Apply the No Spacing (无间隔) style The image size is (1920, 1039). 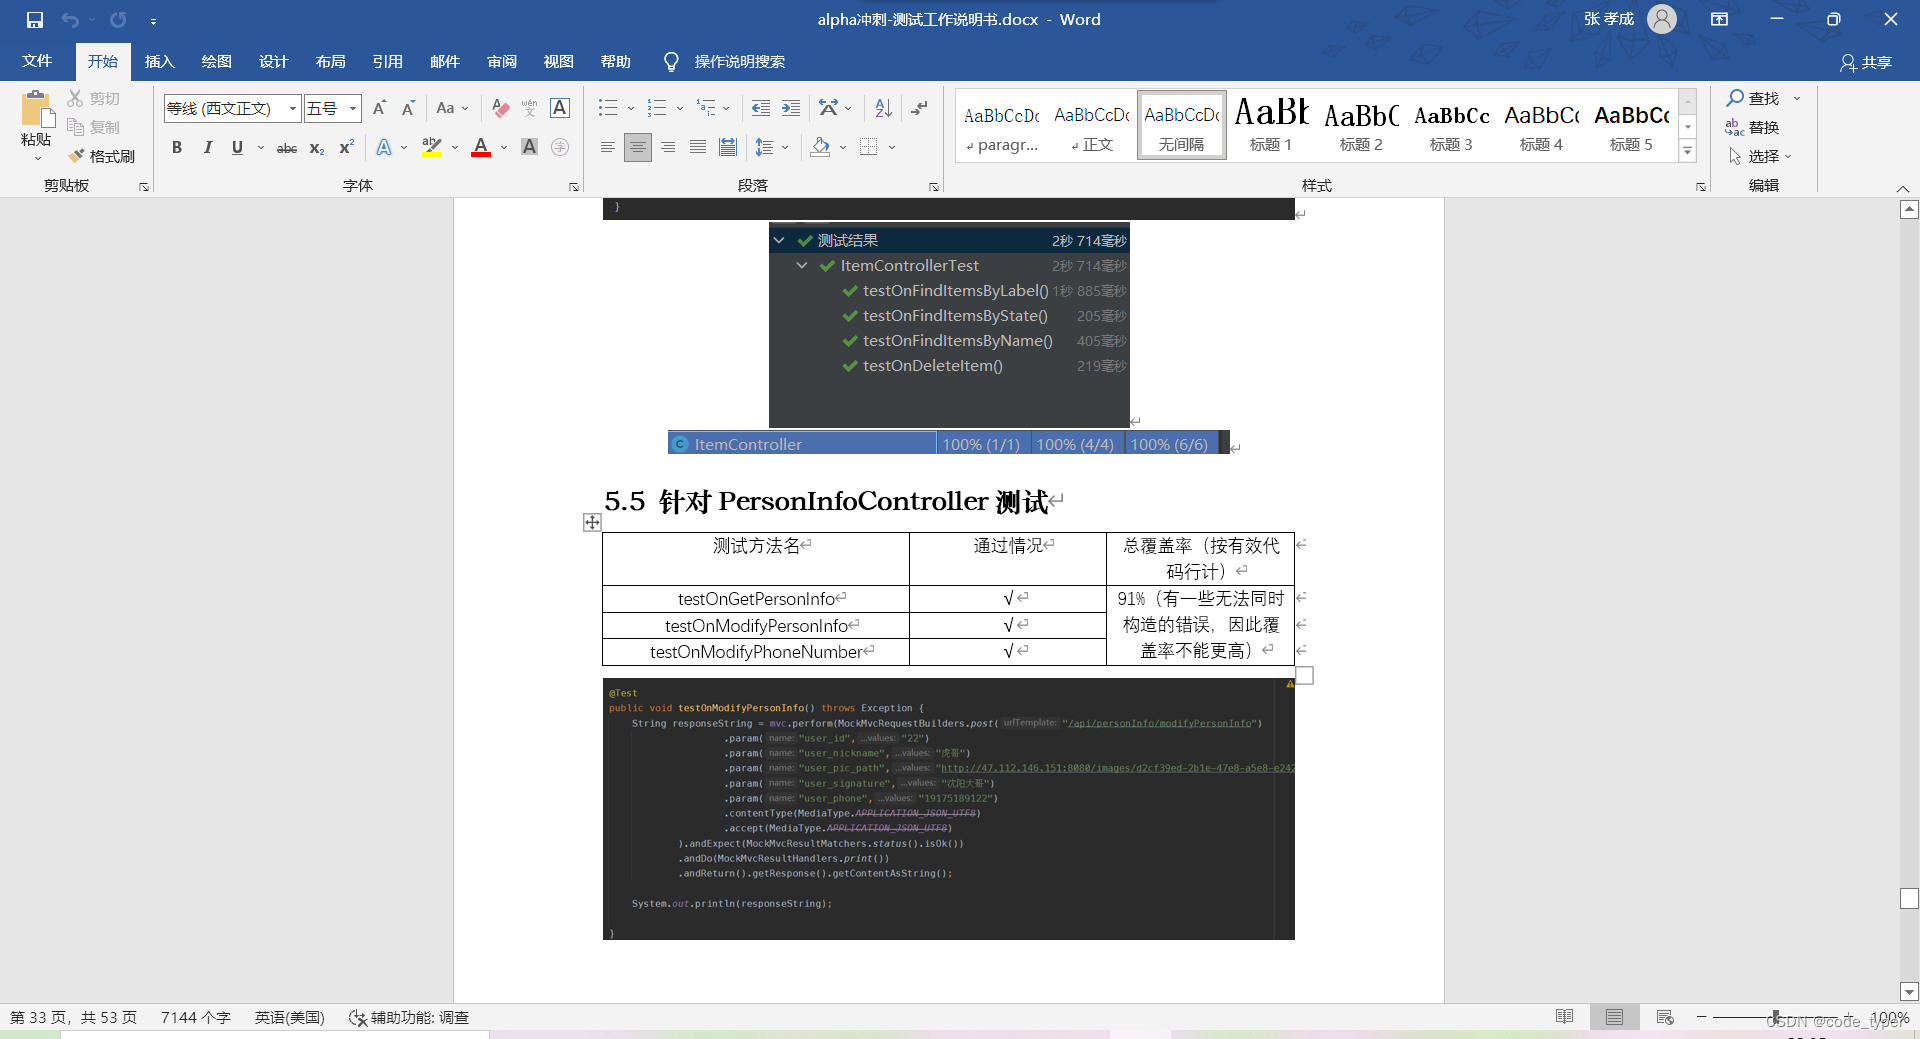1181,124
